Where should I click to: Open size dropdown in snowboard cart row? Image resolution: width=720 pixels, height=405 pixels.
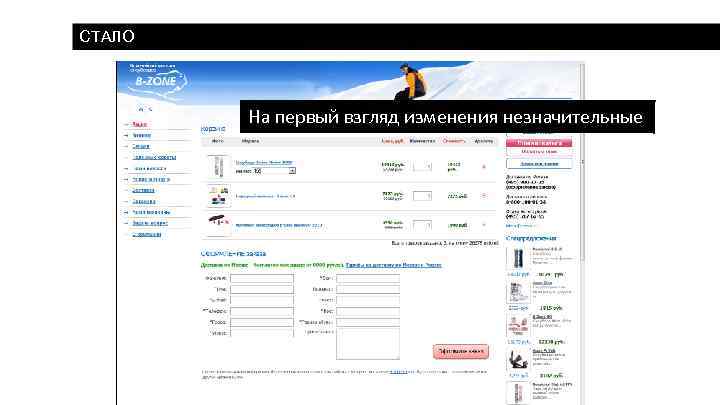275,171
